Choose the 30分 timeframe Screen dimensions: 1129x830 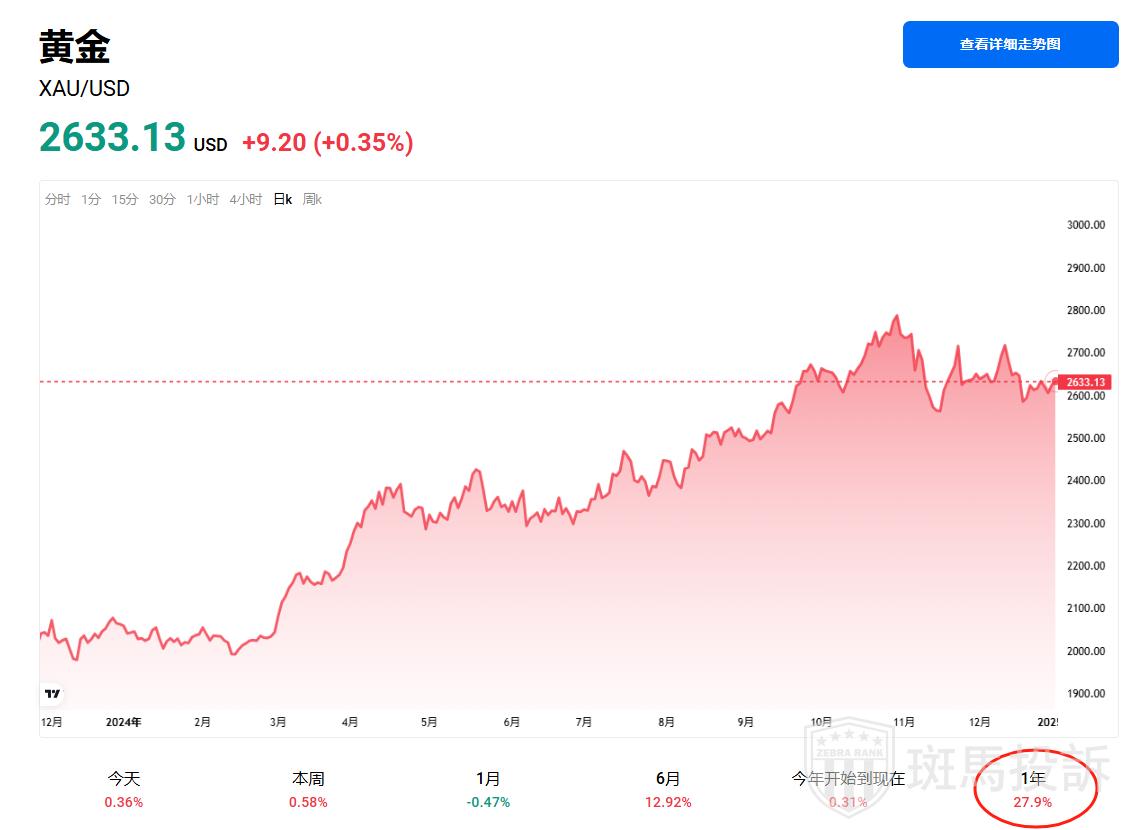pos(162,199)
